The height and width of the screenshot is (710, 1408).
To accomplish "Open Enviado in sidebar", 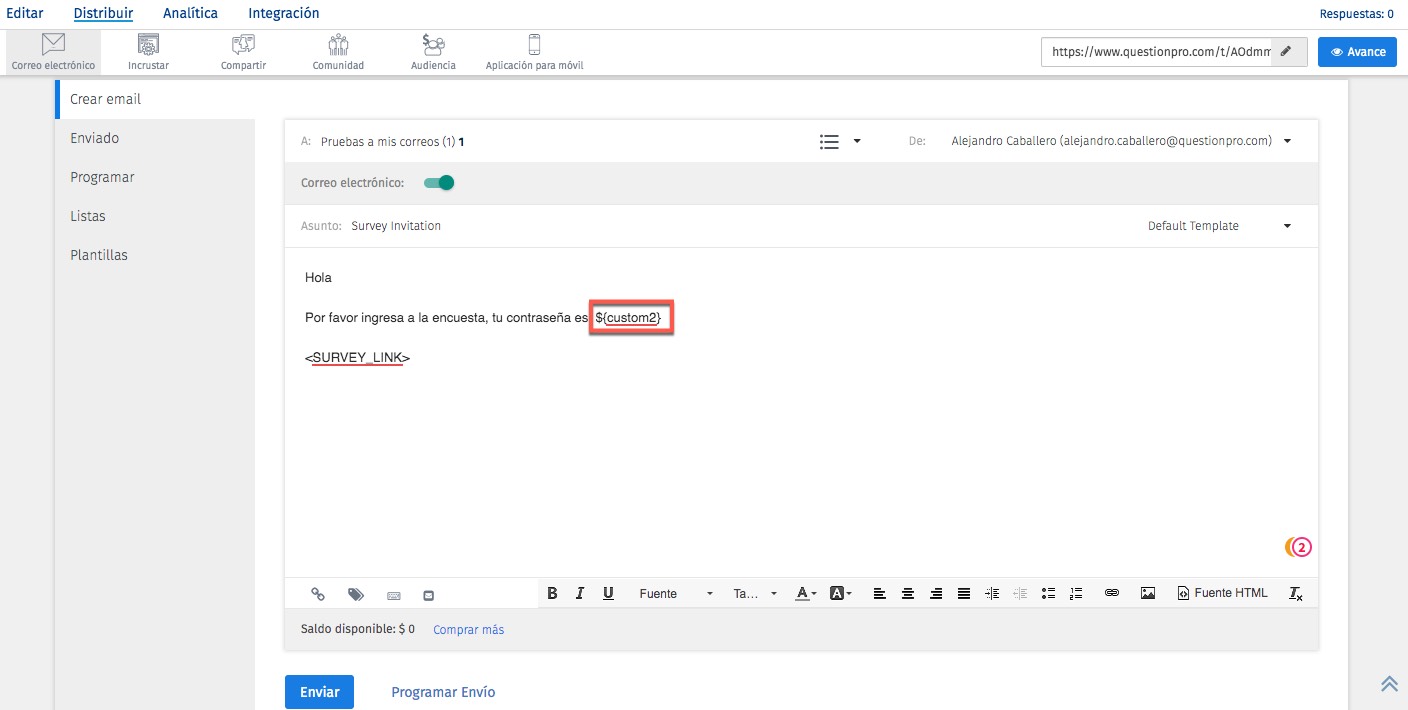I will 155,138.
